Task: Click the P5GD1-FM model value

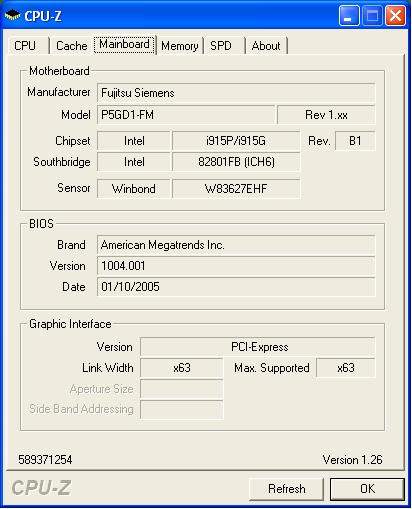Action: [x=186, y=115]
